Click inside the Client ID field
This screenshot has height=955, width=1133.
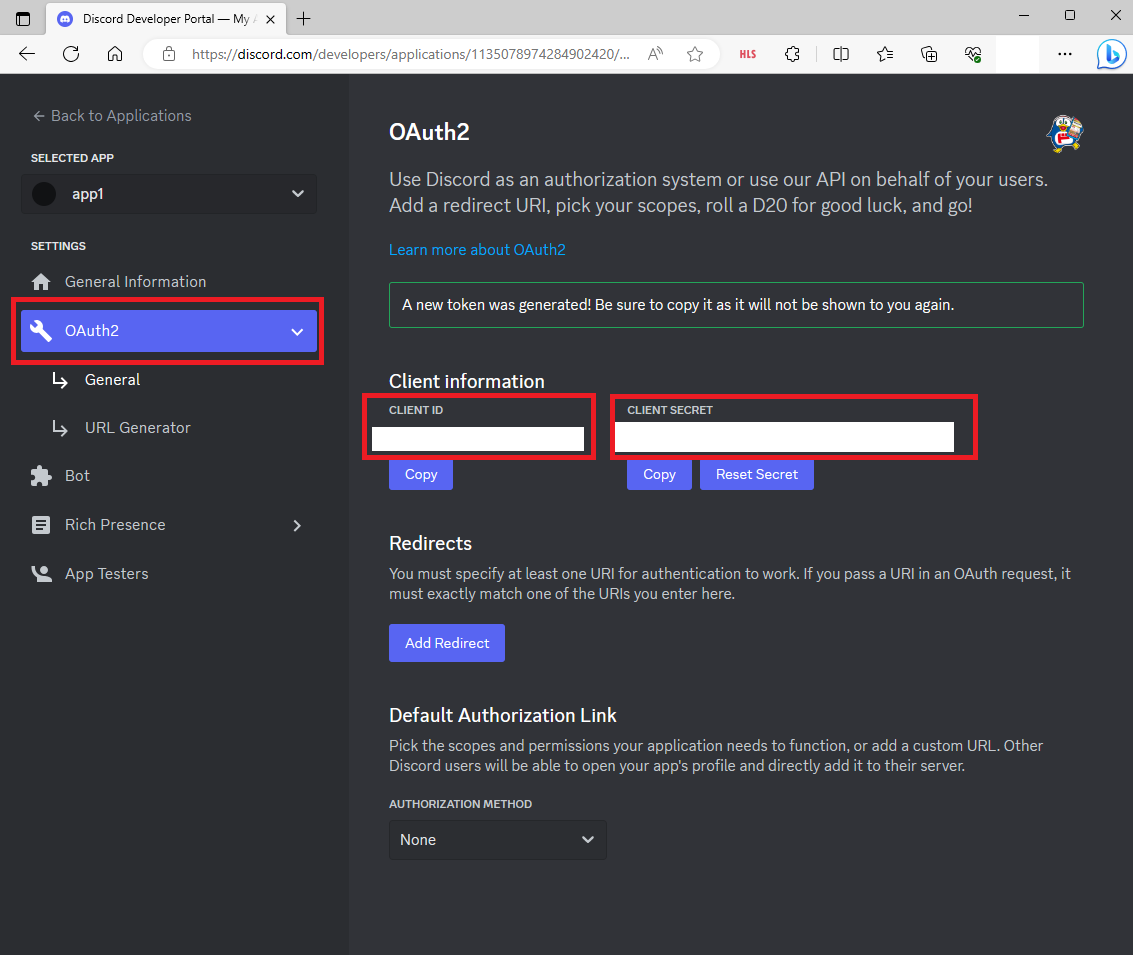tap(478, 438)
